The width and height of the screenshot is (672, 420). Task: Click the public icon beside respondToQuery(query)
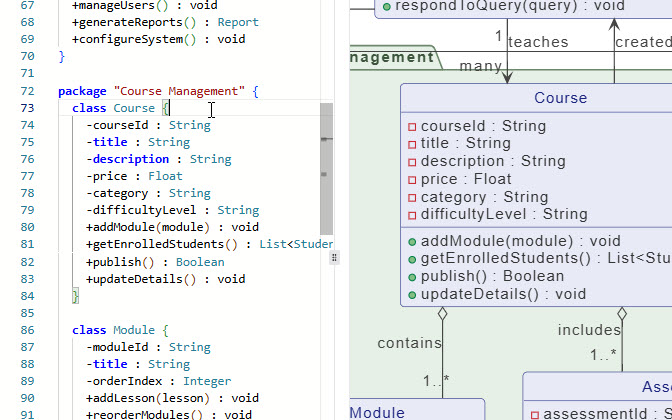[386, 6]
